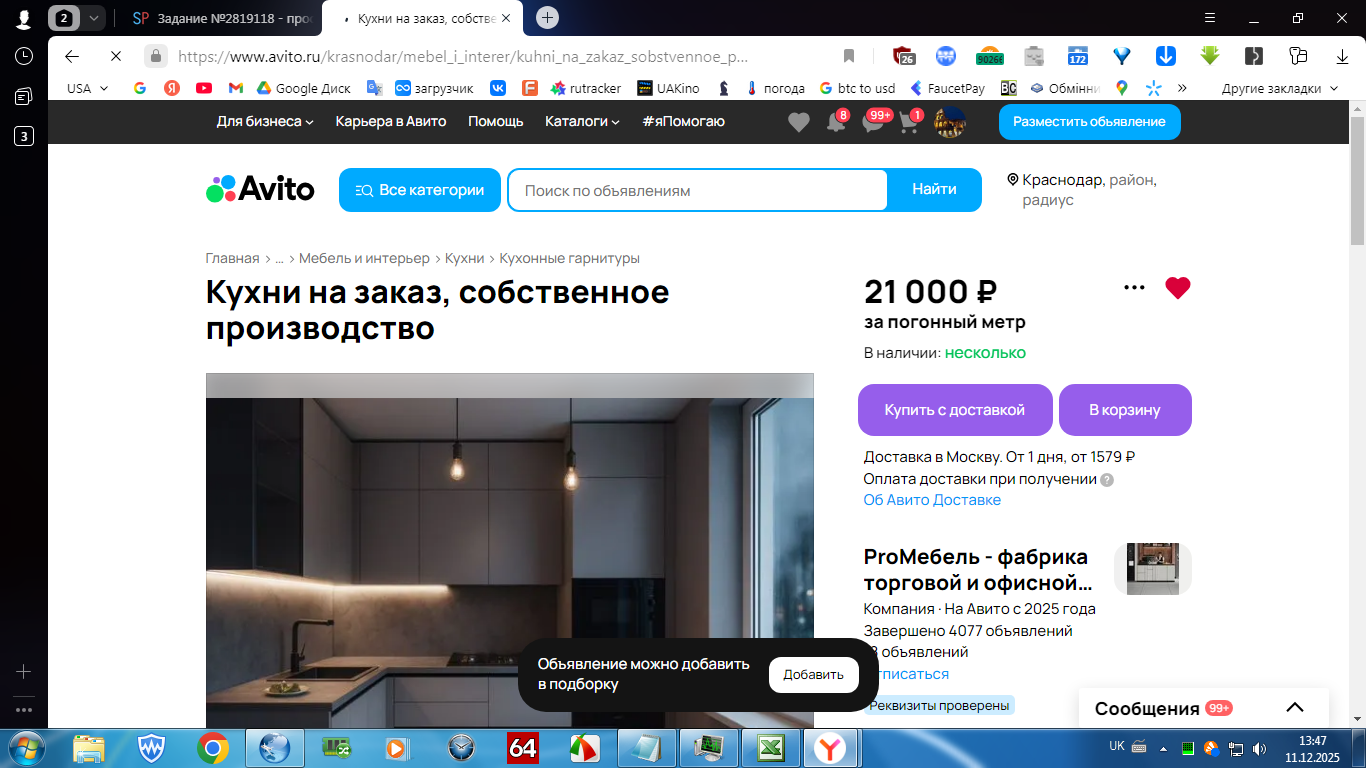1366x768 pixels.
Task: Open #яПомогаю link
Action: (683, 121)
